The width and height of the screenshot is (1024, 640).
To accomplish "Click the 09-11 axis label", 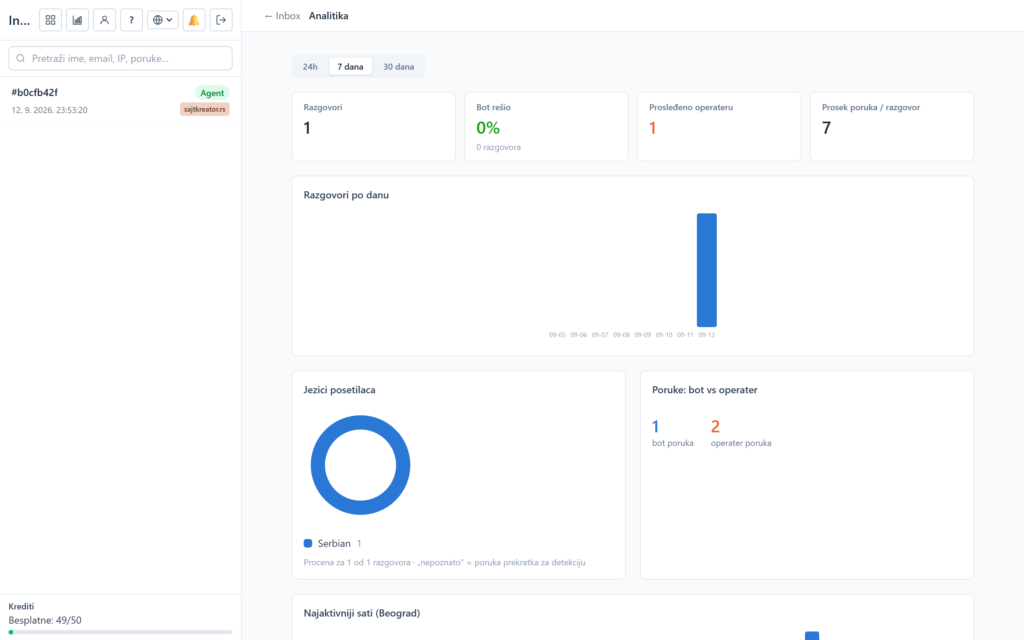I will tap(685, 334).
